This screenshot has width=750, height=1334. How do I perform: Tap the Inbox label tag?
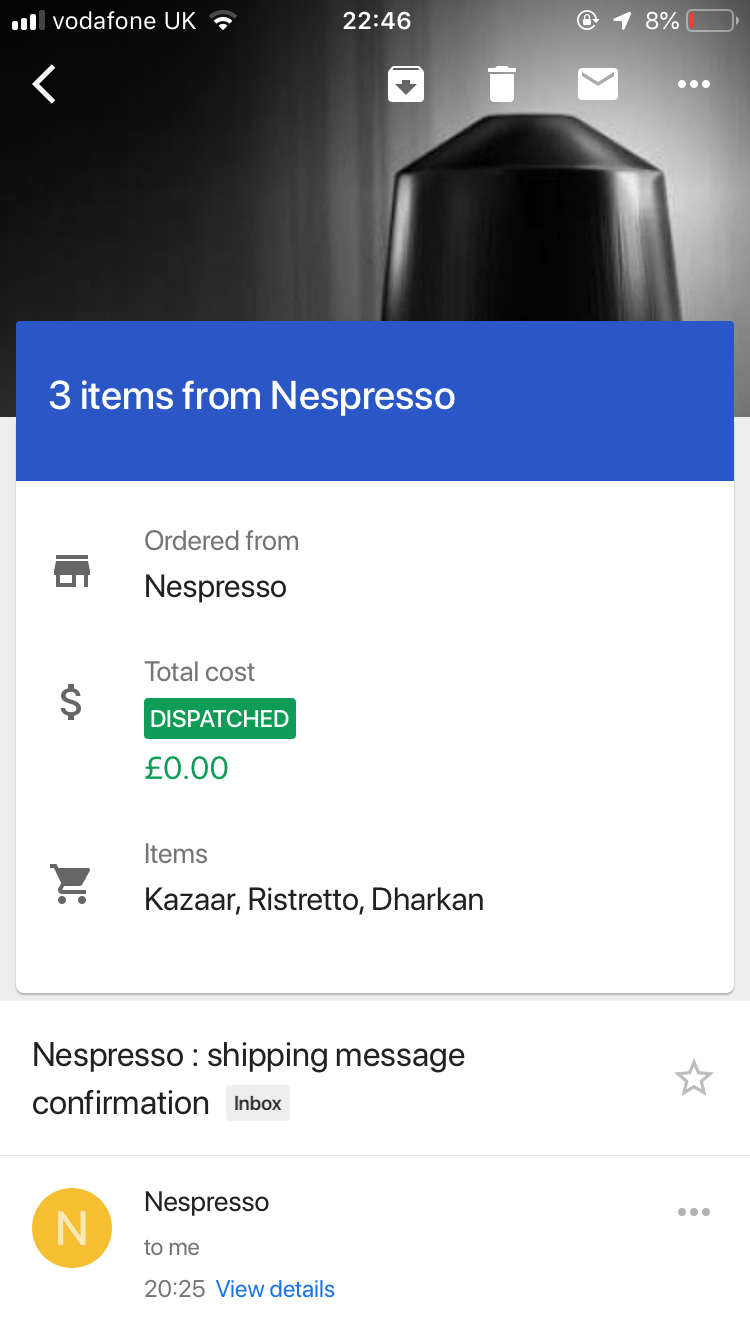[258, 1104]
